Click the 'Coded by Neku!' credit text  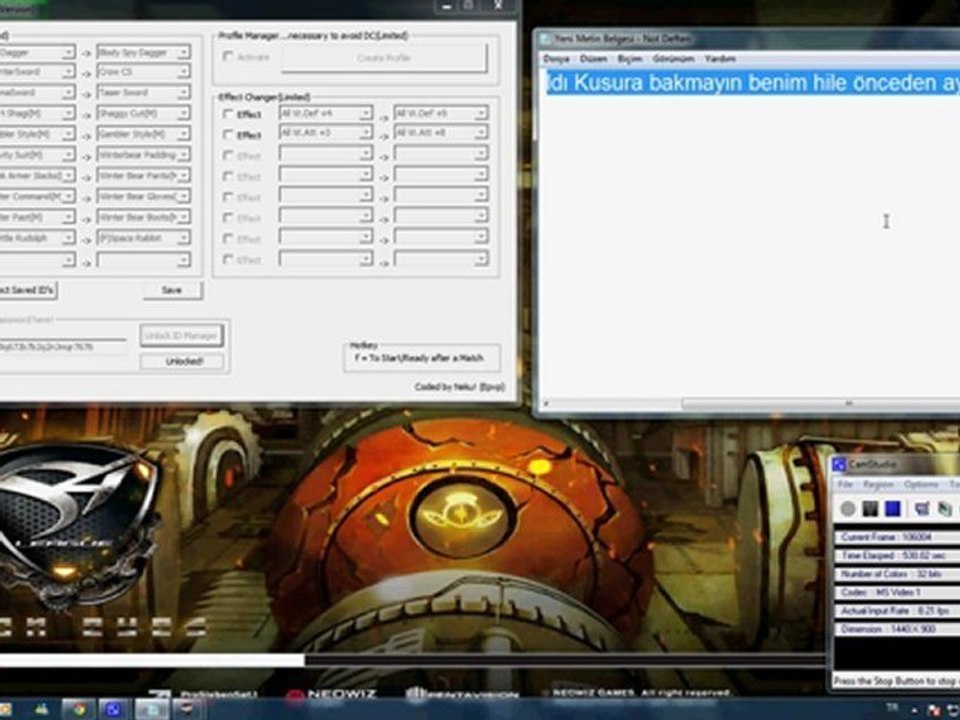pos(459,387)
